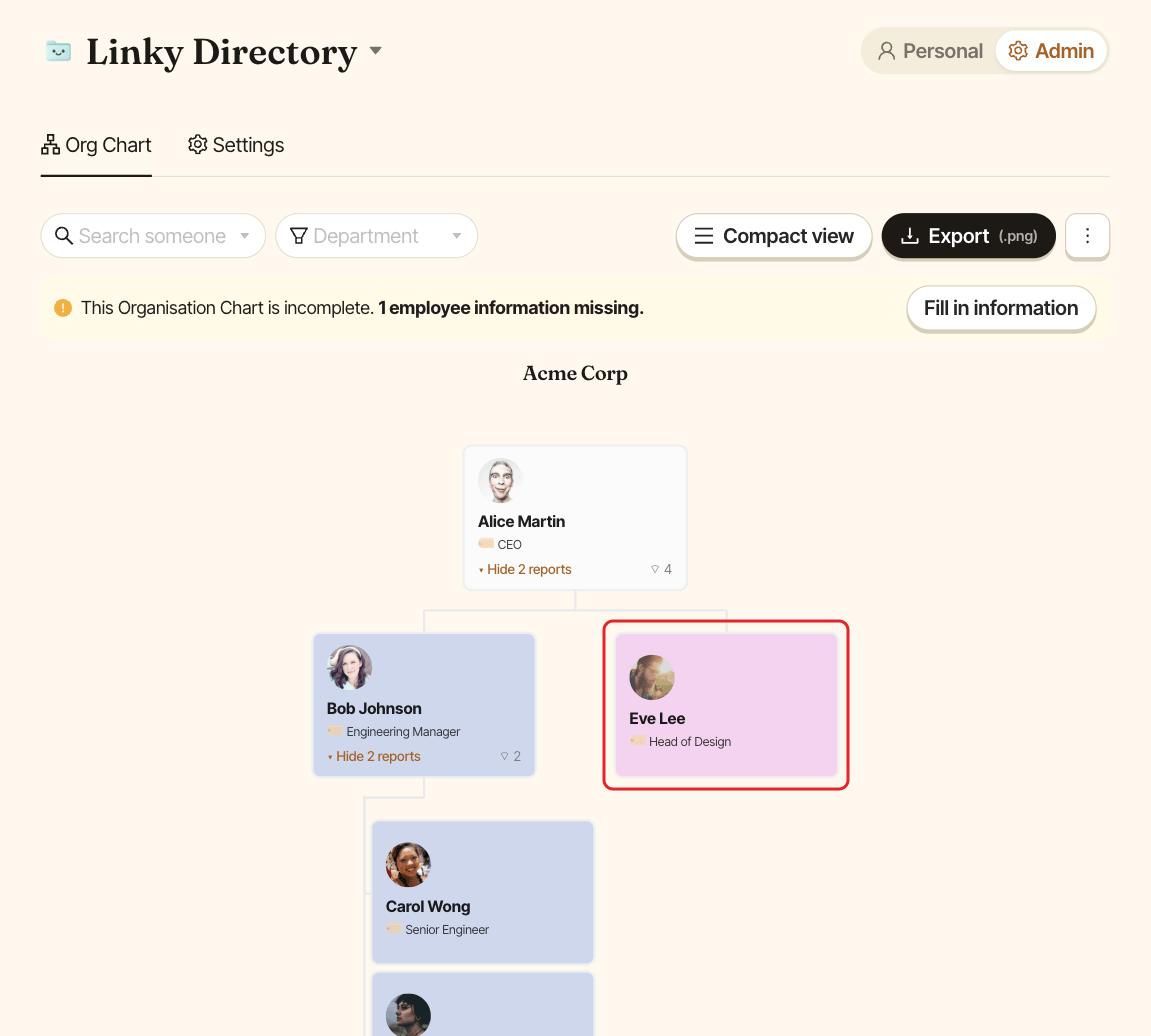This screenshot has width=1151, height=1036.
Task: Open the Department filter dropdown
Action: pos(377,236)
